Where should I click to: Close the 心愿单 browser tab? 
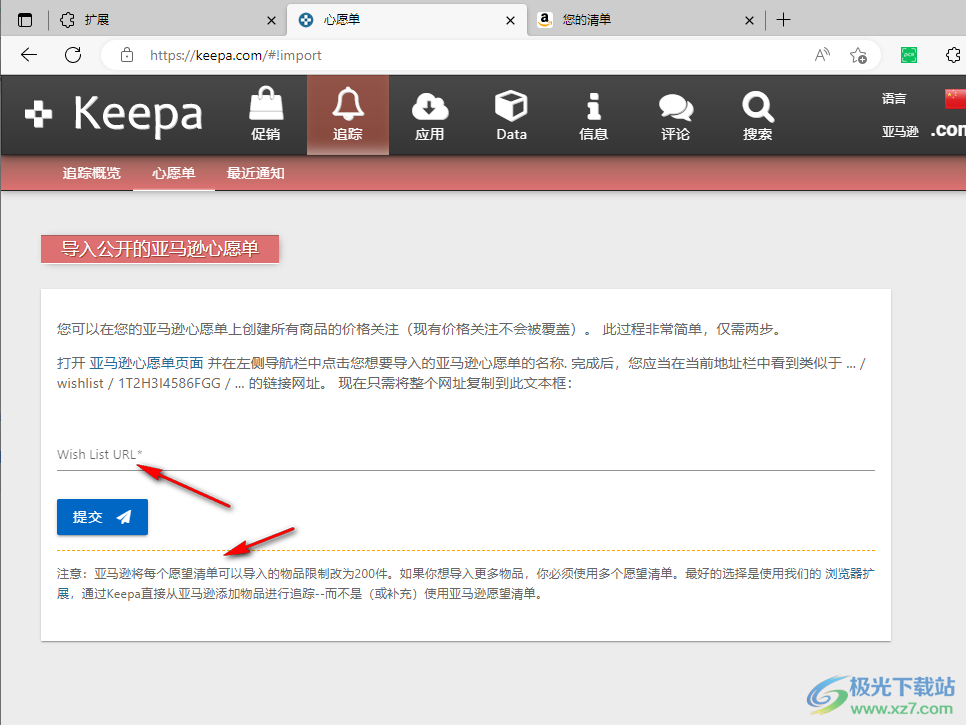(510, 20)
